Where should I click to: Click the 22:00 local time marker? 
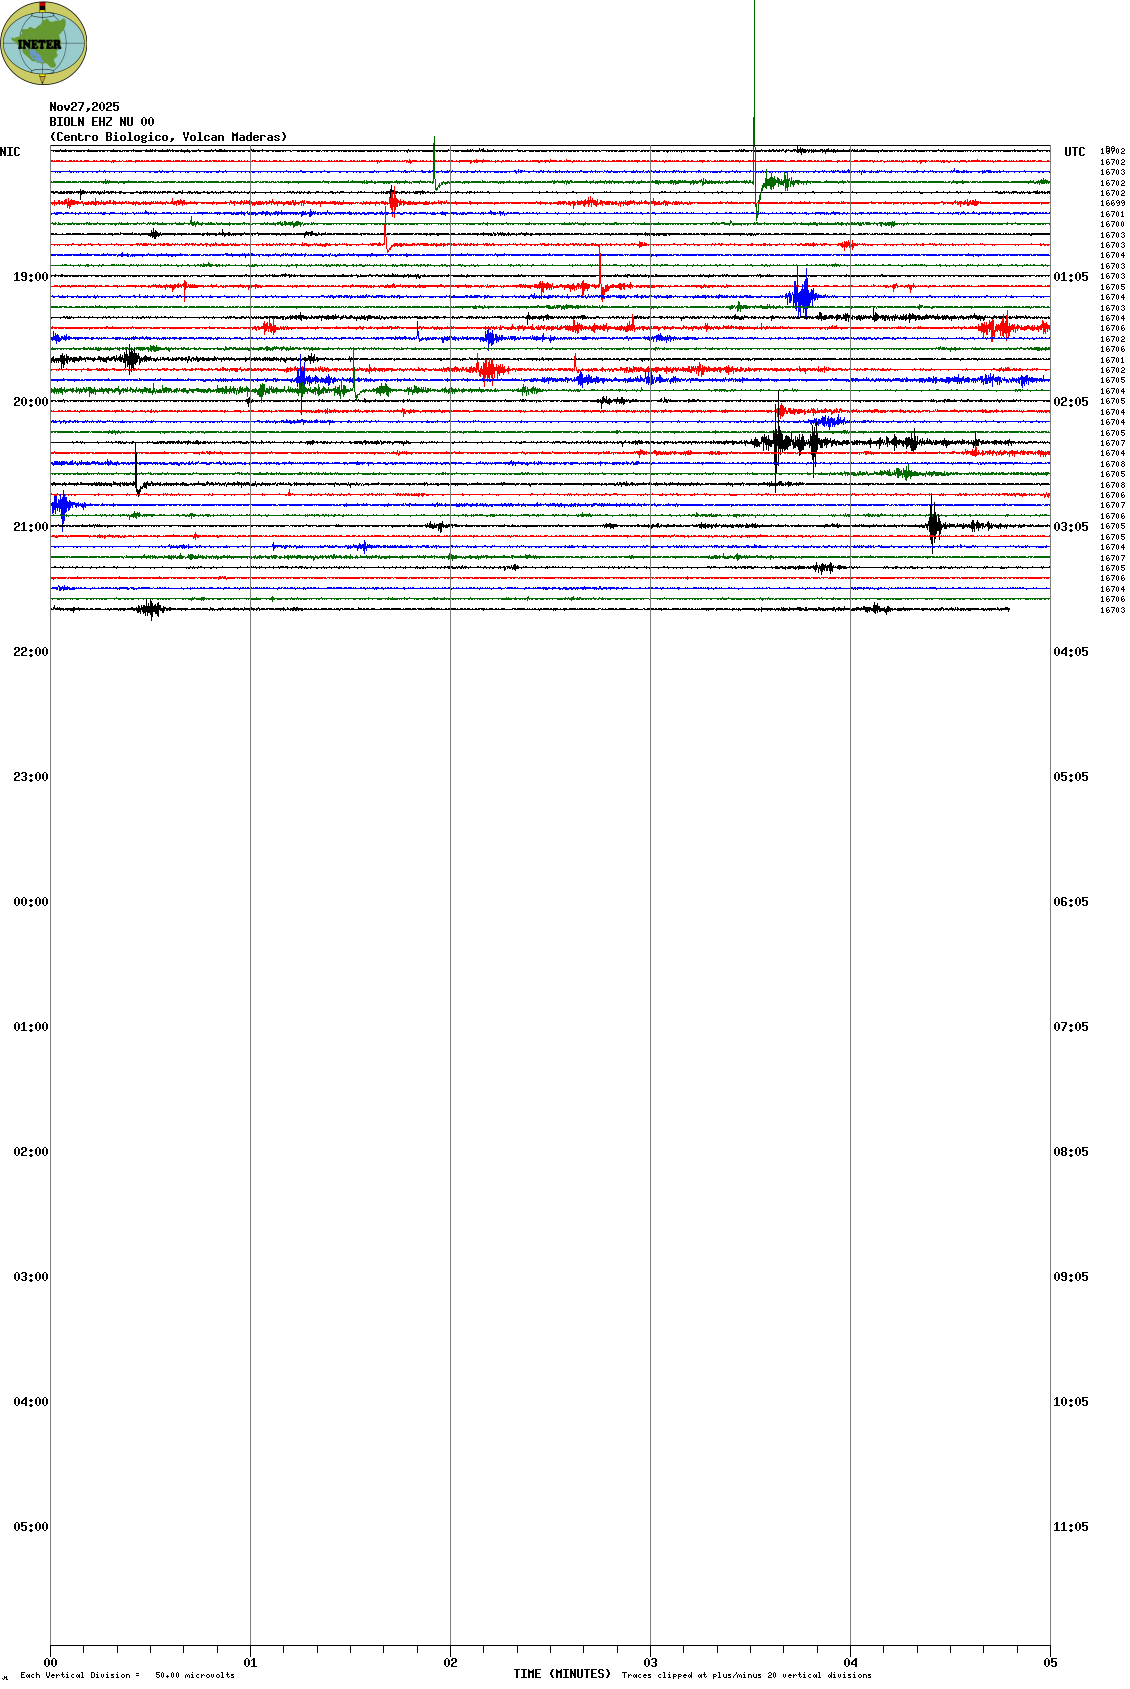(x=30, y=652)
